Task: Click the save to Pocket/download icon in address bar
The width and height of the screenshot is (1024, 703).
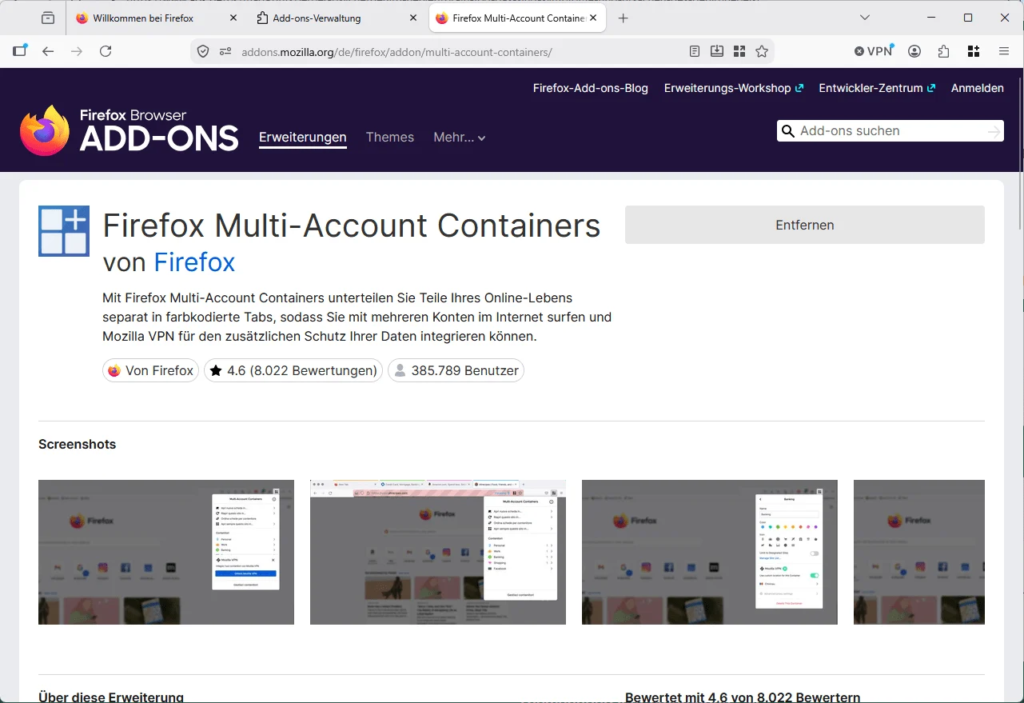Action: (716, 51)
